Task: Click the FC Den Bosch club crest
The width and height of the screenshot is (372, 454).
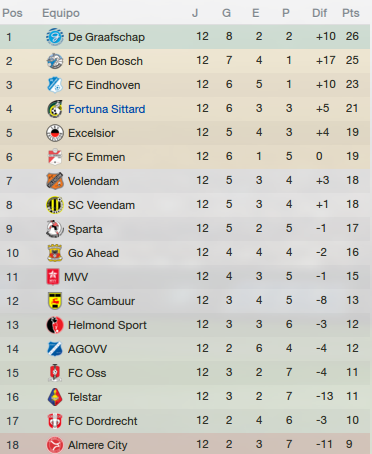Action: pos(55,61)
